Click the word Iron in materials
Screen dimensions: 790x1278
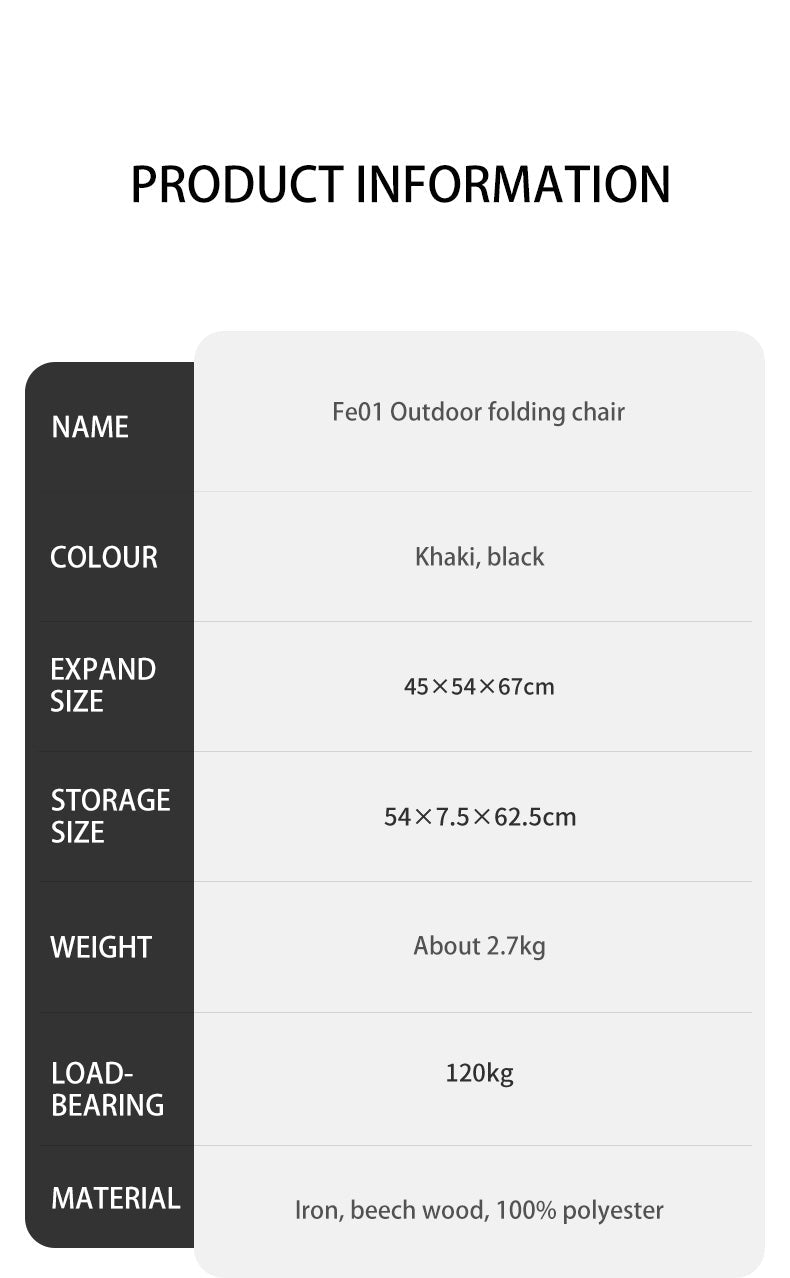[x=319, y=1211]
